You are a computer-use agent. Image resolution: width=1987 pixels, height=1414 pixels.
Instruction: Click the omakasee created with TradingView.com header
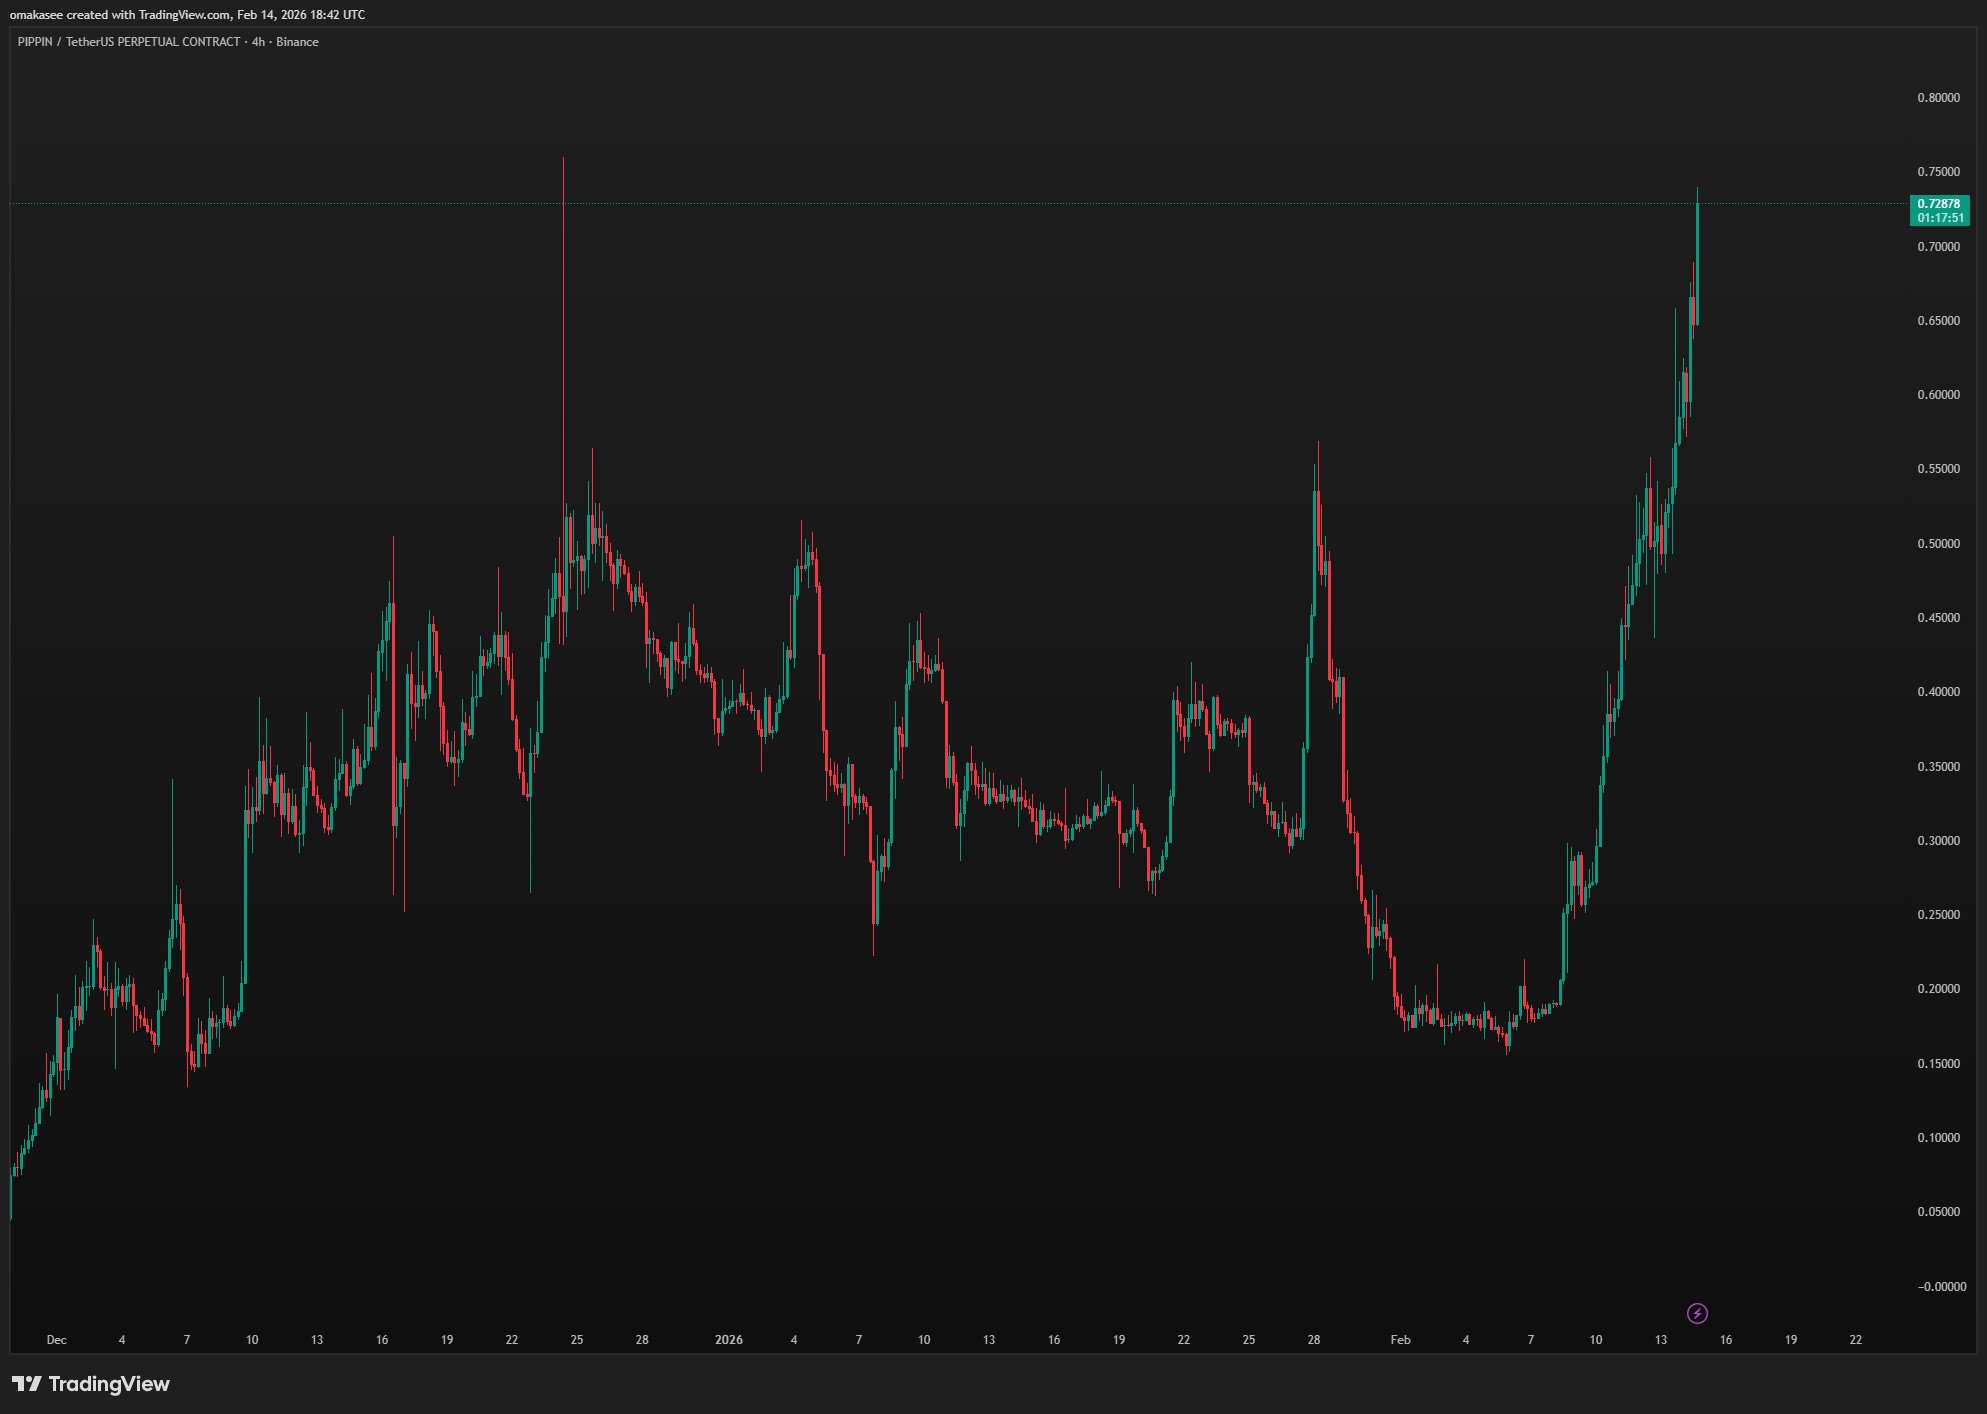pos(187,15)
